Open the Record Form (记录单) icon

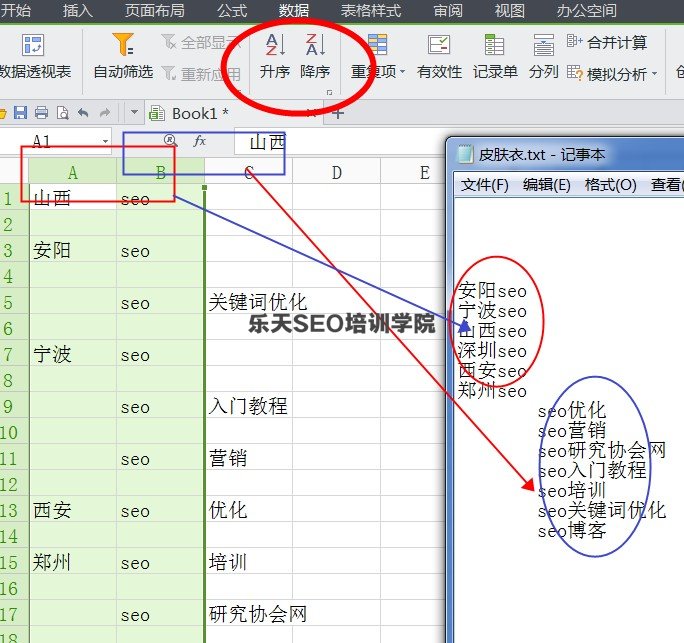pos(494,44)
